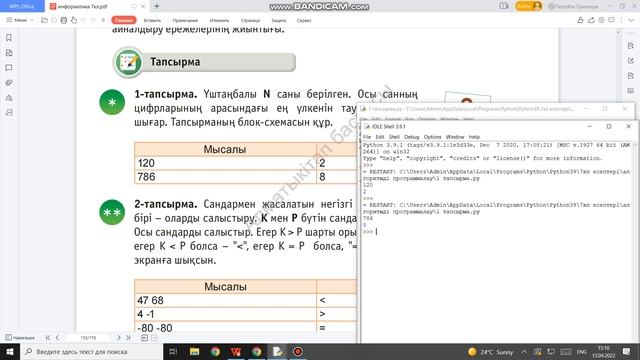Open Options menu in IDLE Shell
This screenshot has width=640, height=360.
(432, 137)
